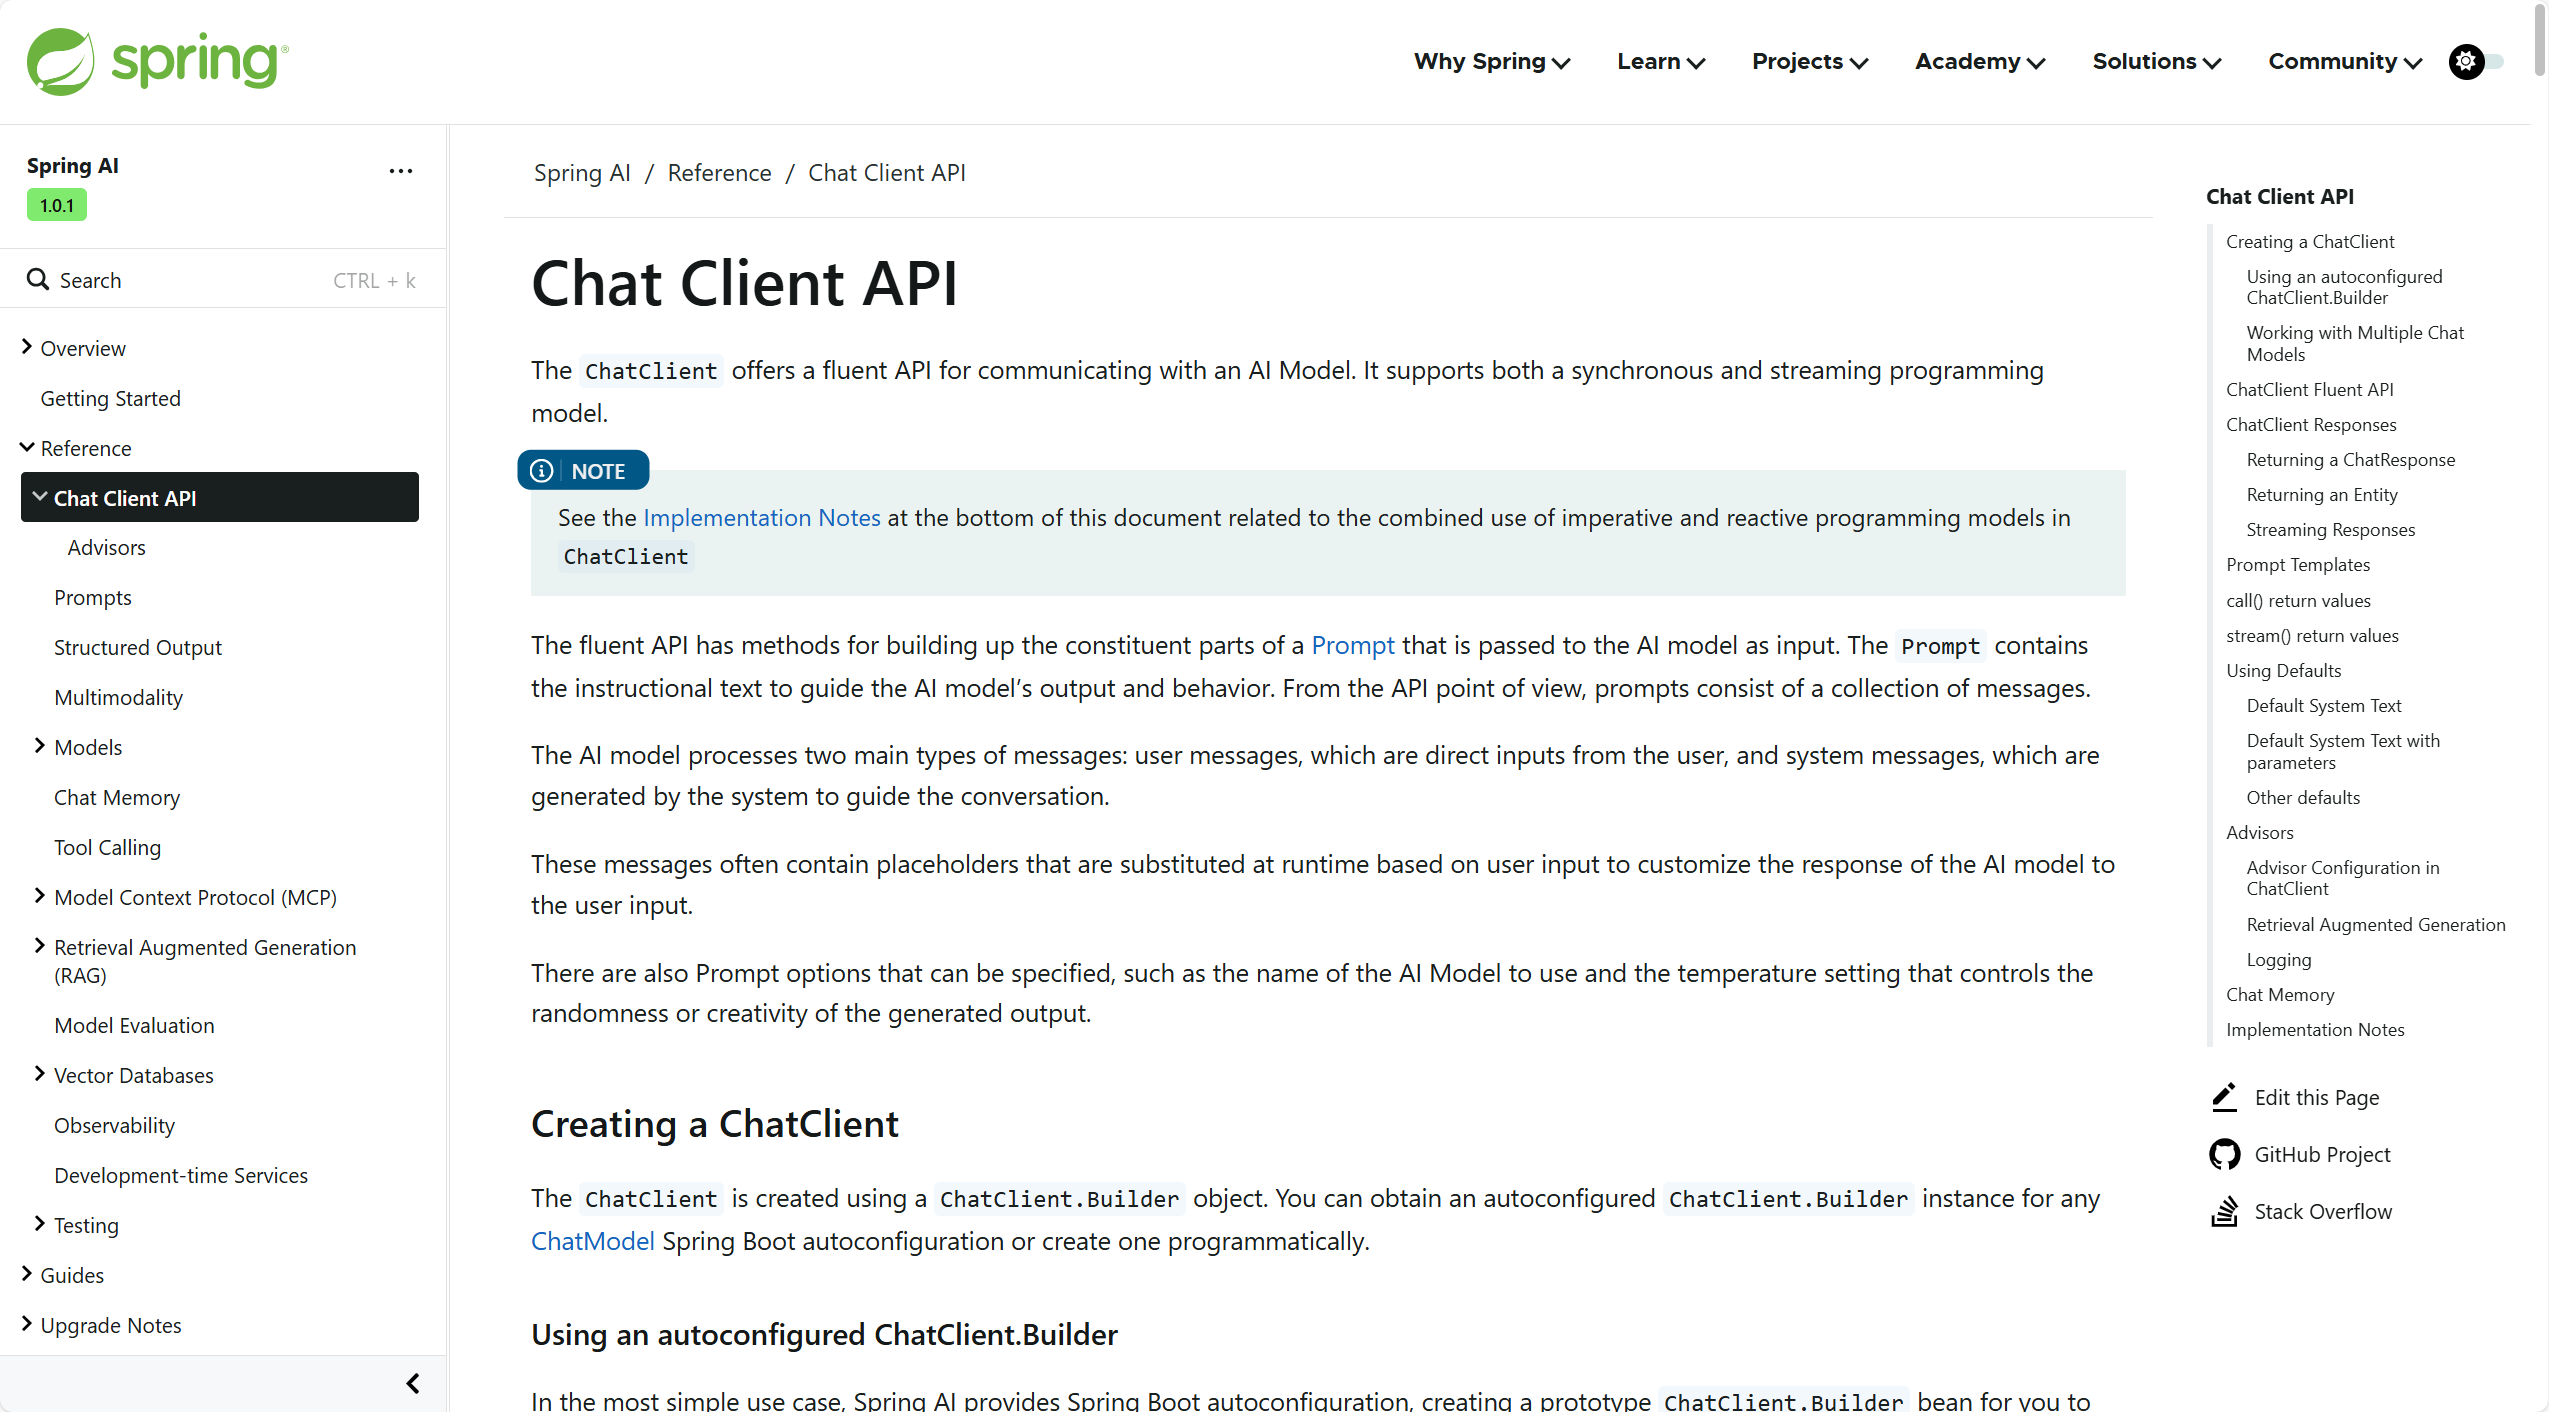The width and height of the screenshot is (2549, 1412).
Task: Jump to Implementation Notes in right contents
Action: [x=2315, y=1029]
